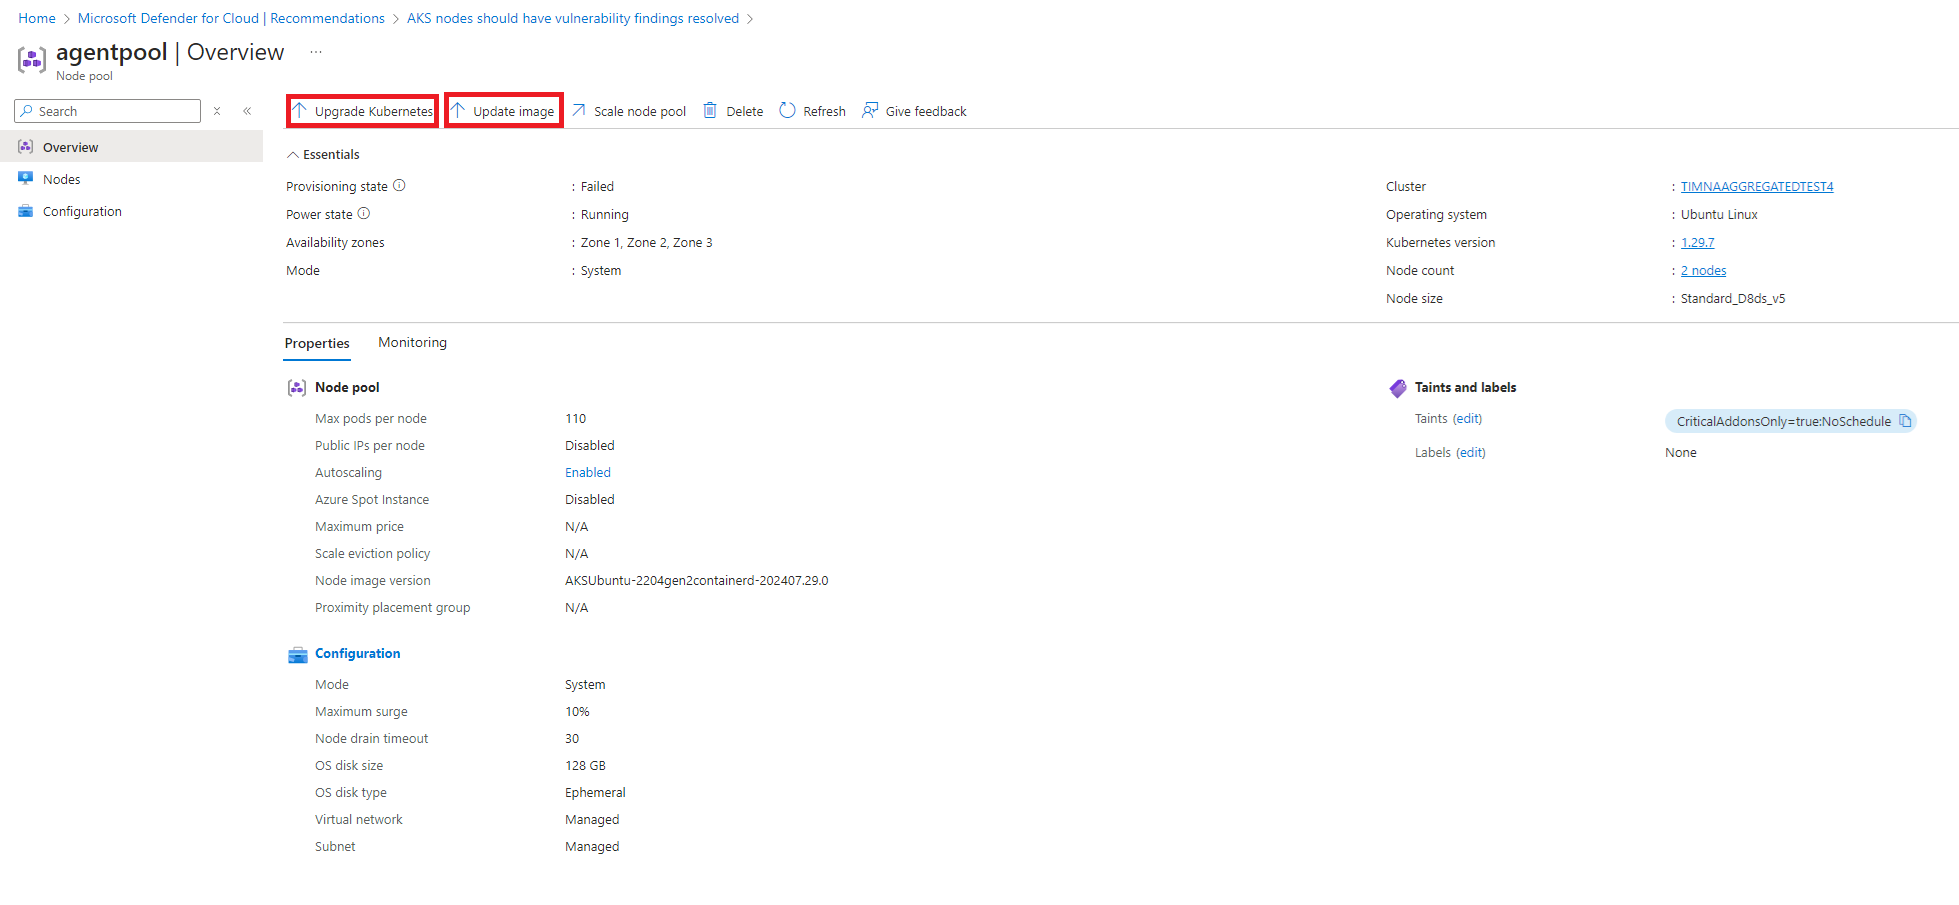Viewport: 1959px width, 905px height.
Task: Click the Nodes monitor icon in the sidebar
Action: click(26, 178)
